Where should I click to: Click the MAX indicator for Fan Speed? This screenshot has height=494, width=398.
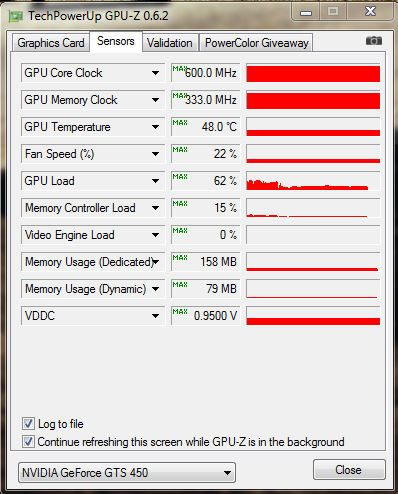click(x=180, y=150)
